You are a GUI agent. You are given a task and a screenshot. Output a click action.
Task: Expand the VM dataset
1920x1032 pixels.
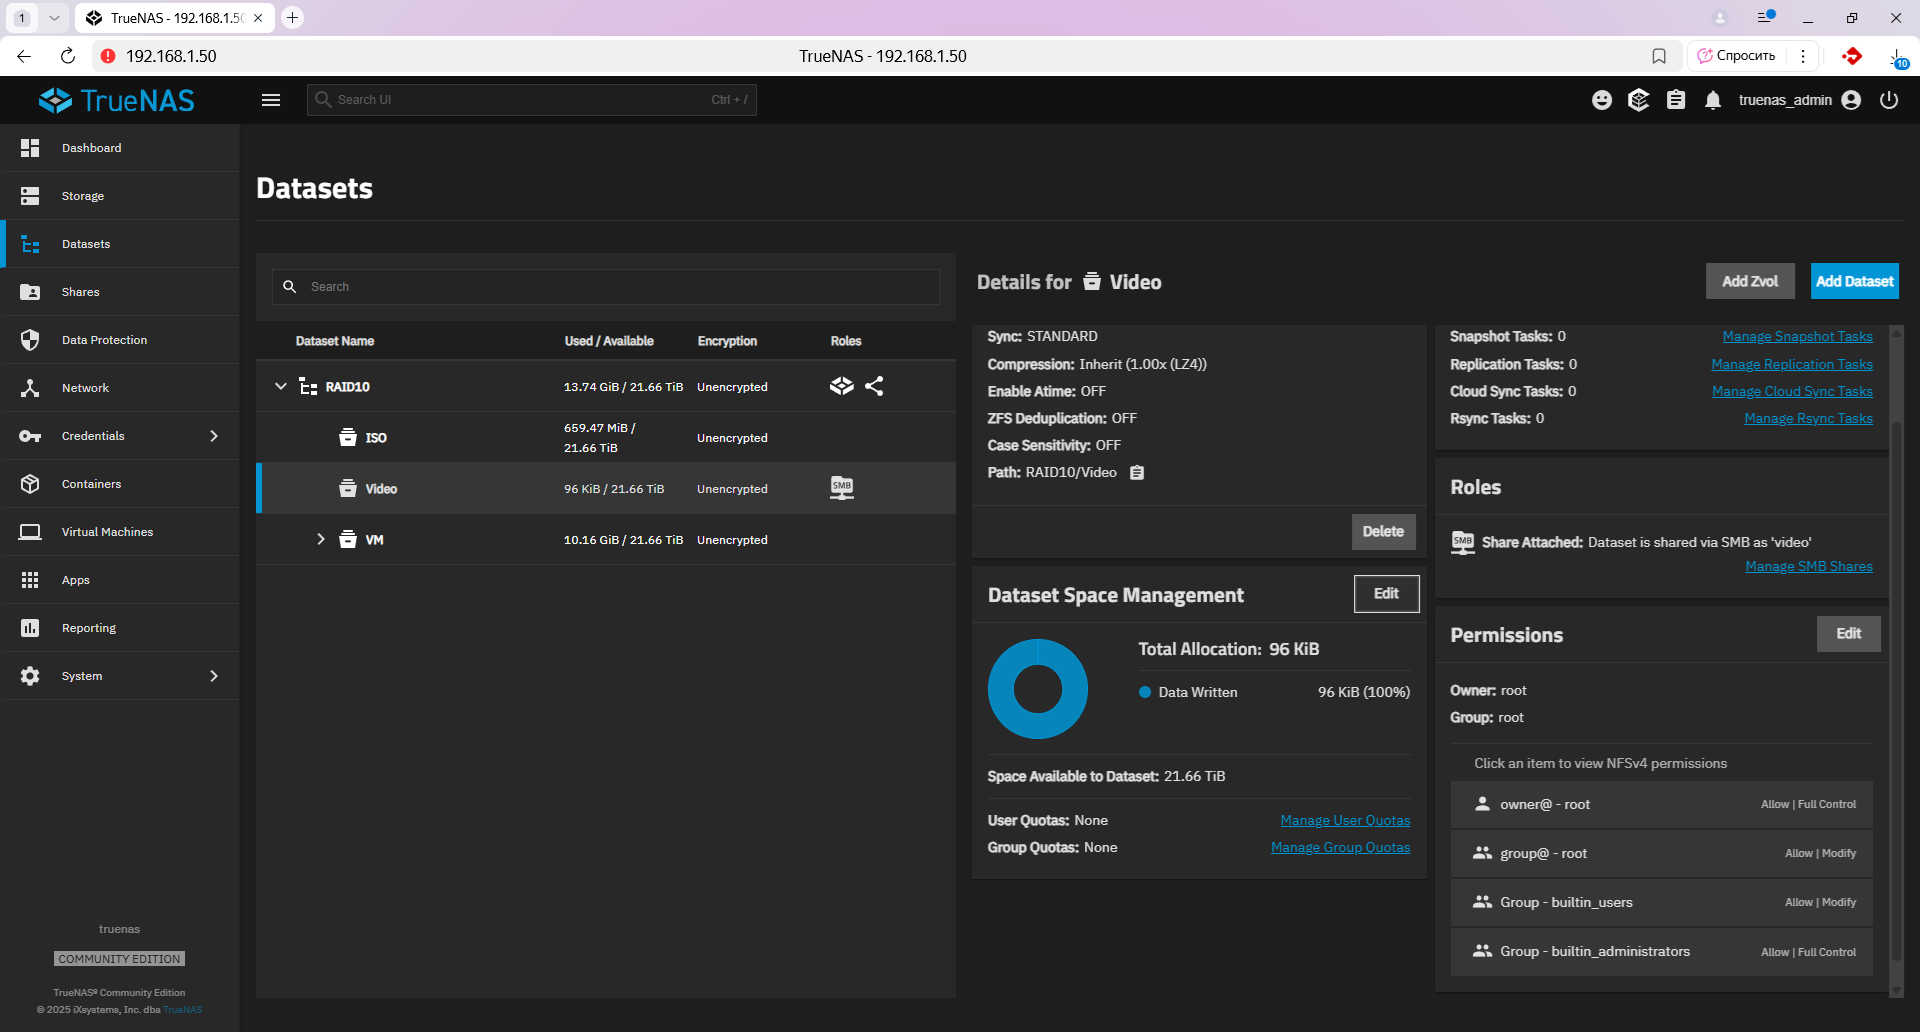coord(321,539)
